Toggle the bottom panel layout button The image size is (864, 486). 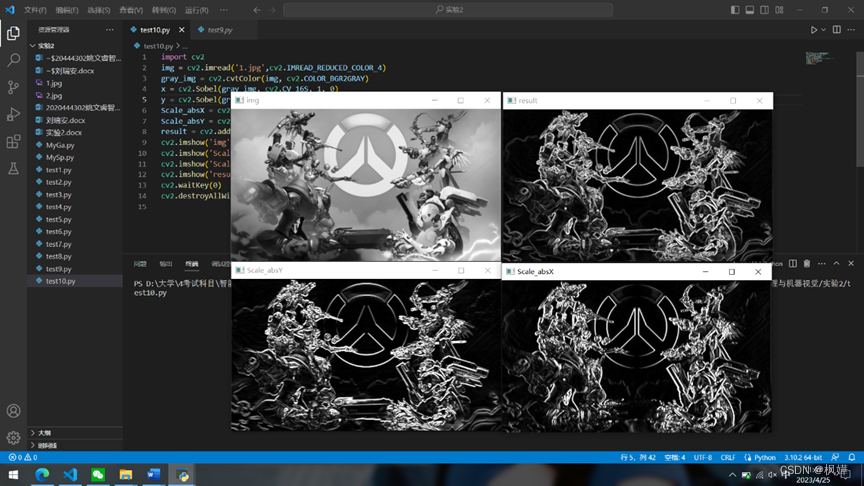(750, 10)
